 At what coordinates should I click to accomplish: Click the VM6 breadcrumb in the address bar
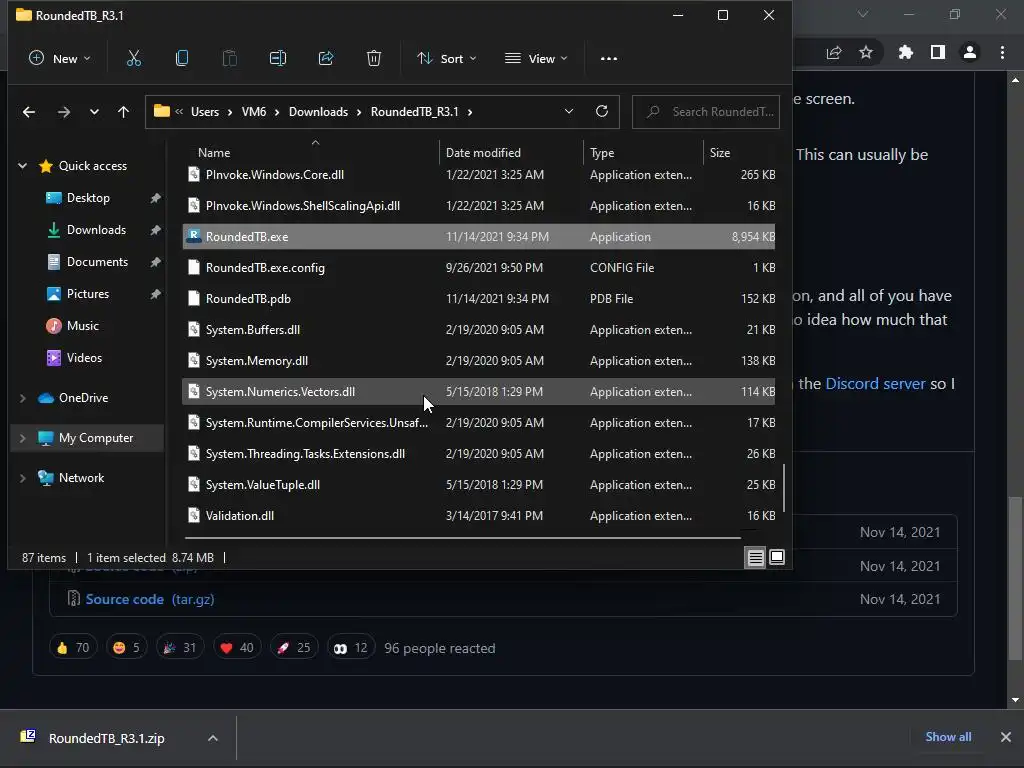pos(253,112)
